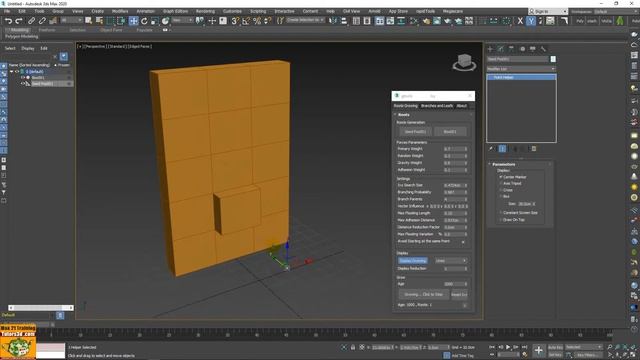
Task: Enable Box display checkbox
Action: coord(501,196)
